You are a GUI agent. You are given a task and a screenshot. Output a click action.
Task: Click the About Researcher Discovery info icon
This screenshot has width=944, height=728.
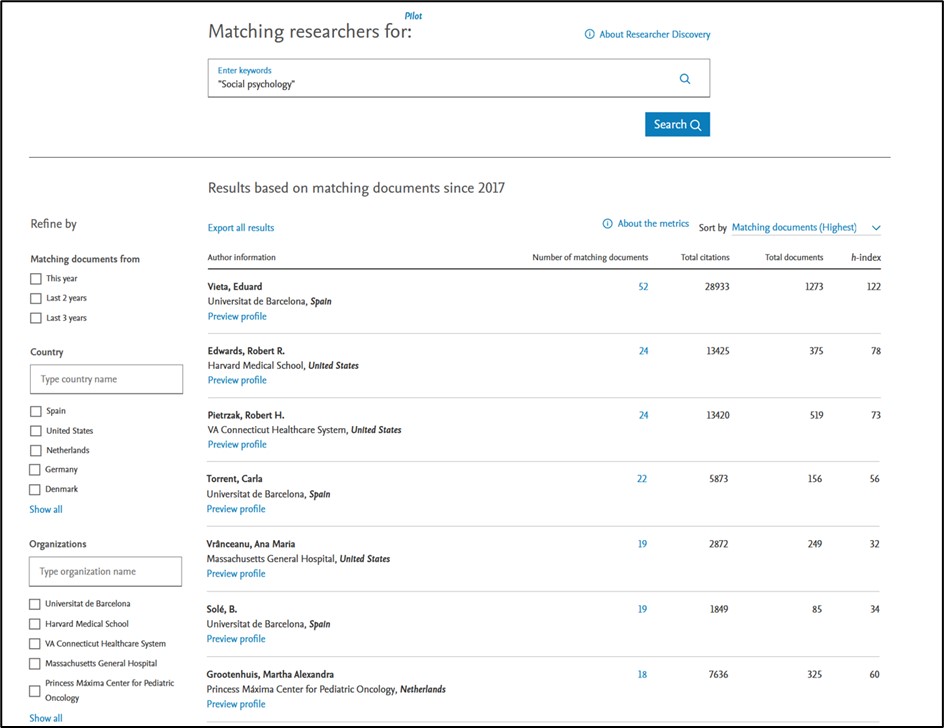(x=590, y=35)
